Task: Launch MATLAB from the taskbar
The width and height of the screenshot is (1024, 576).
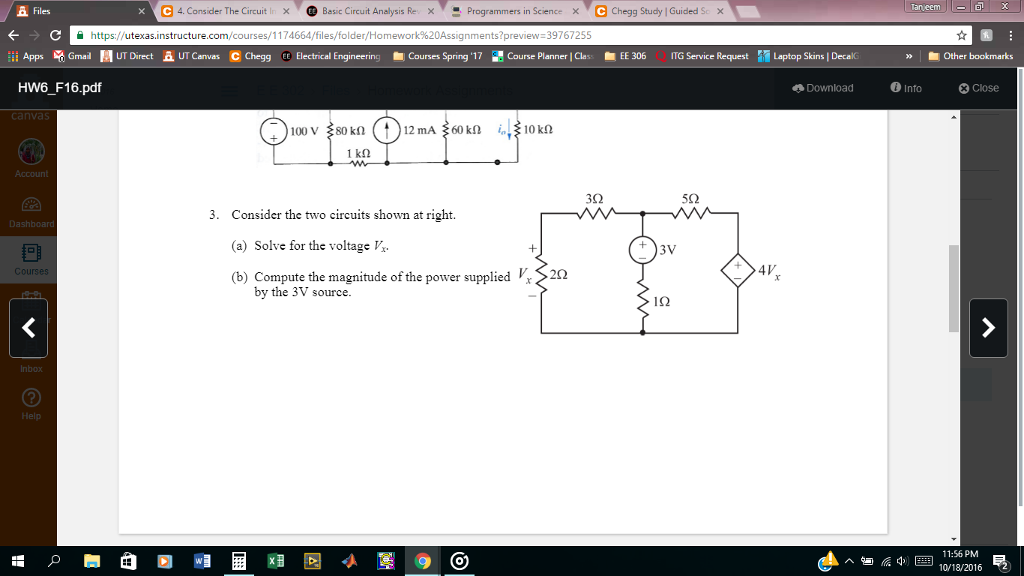Action: pos(348,561)
